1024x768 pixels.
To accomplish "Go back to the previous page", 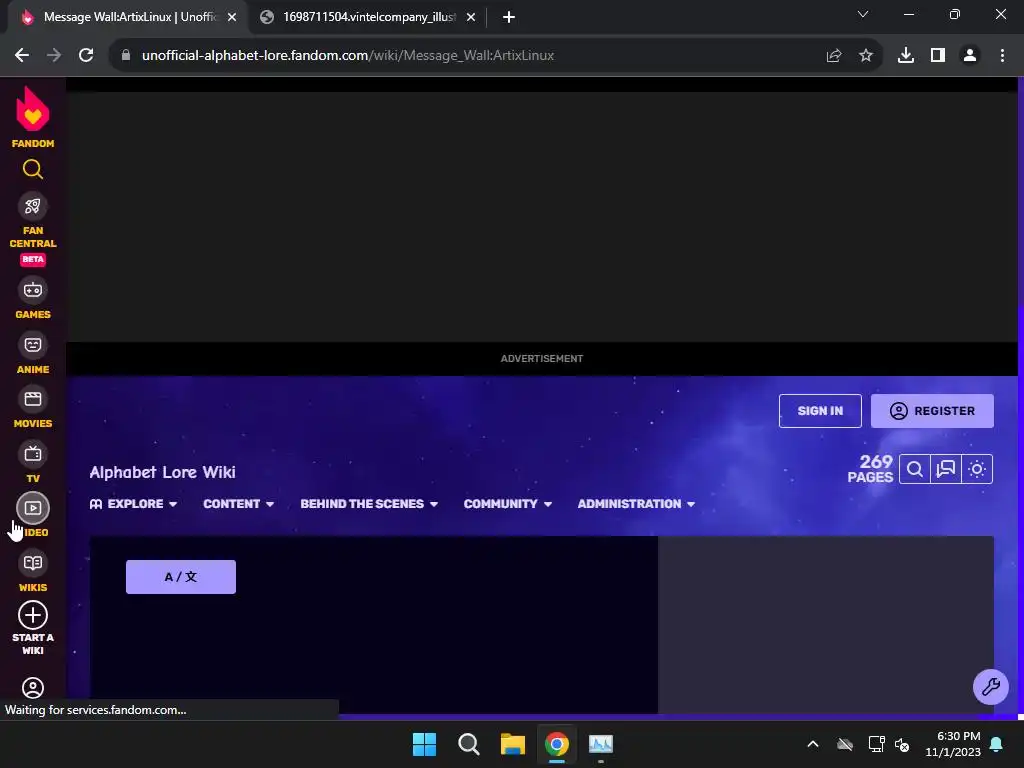I will click(x=22, y=56).
